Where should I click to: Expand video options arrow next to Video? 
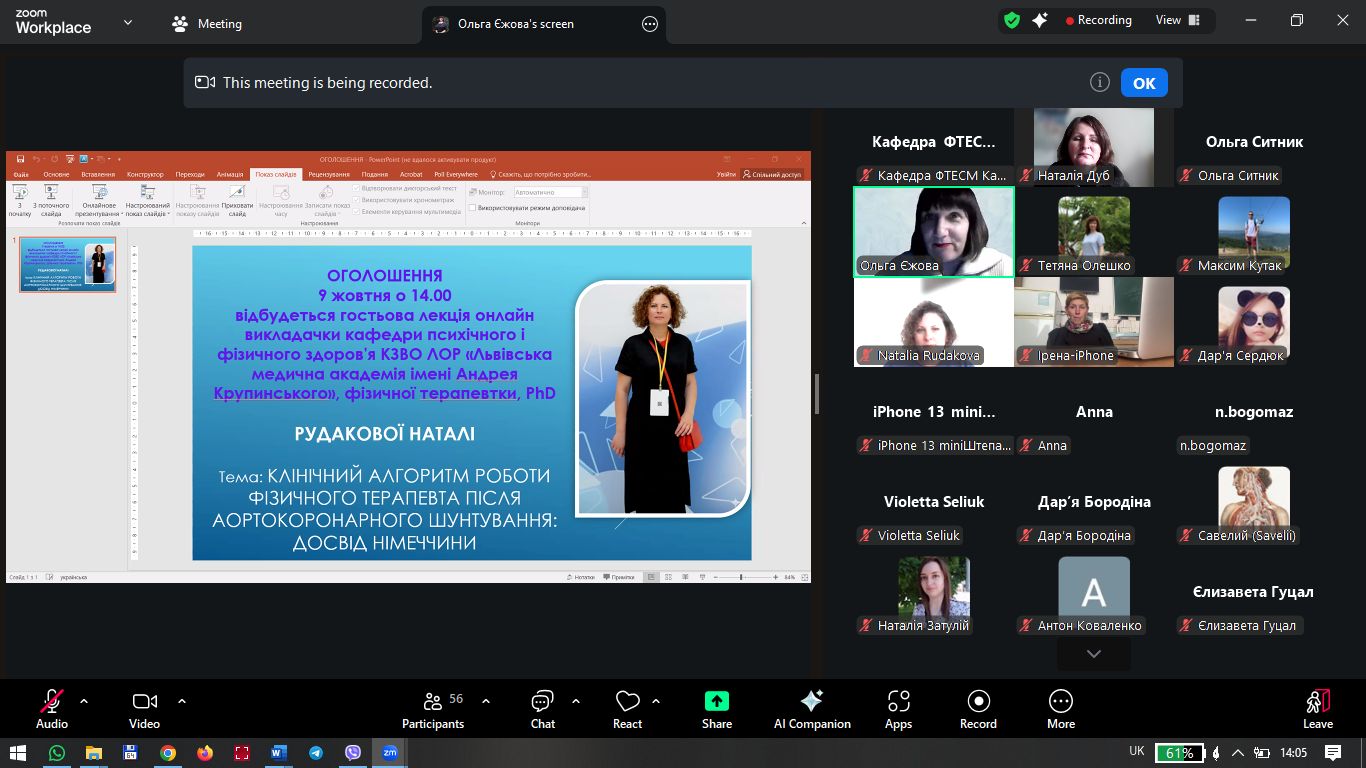(182, 701)
